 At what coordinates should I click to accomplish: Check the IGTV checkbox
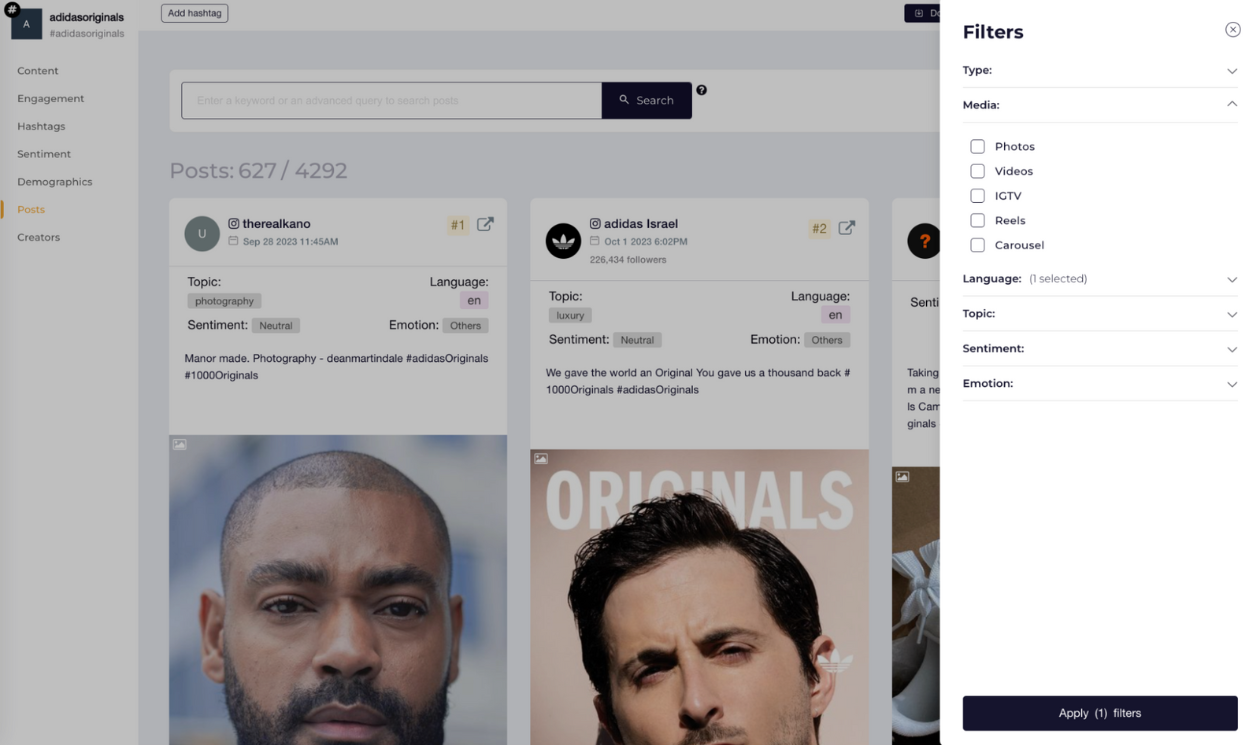(977, 196)
